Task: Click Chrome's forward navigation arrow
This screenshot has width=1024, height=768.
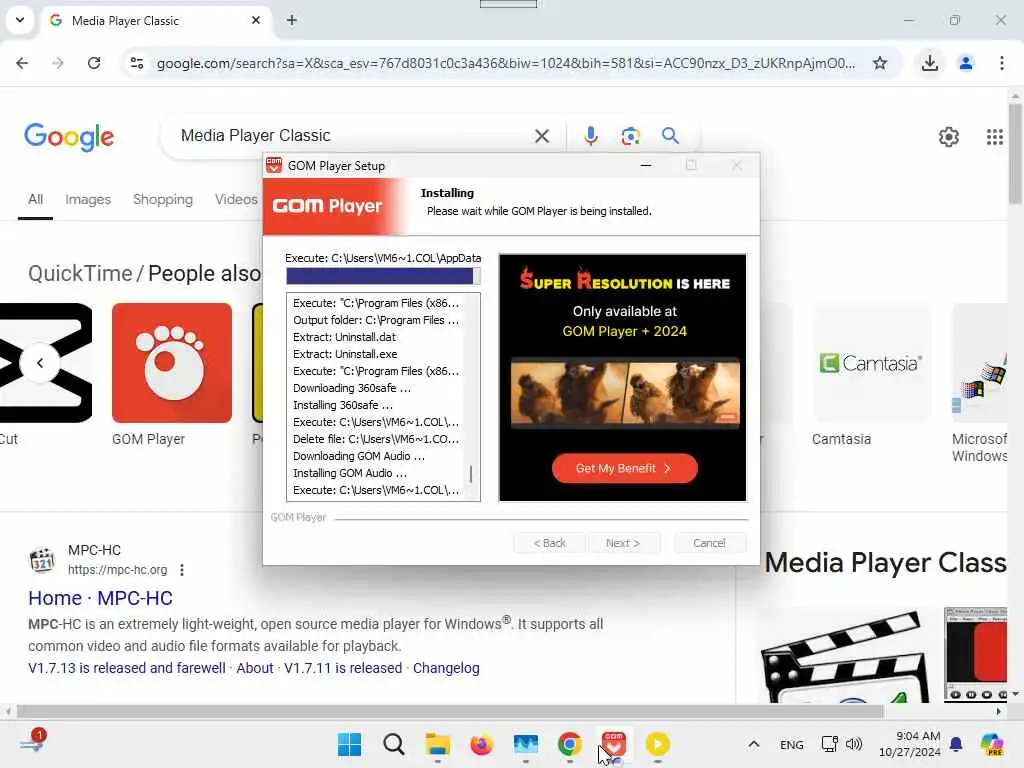Action: (x=58, y=63)
